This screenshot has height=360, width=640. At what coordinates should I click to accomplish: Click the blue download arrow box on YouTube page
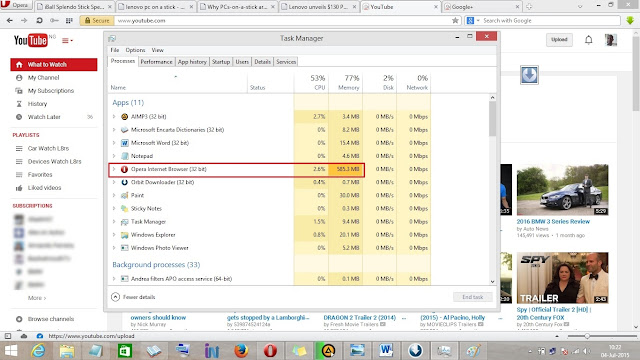(529, 75)
